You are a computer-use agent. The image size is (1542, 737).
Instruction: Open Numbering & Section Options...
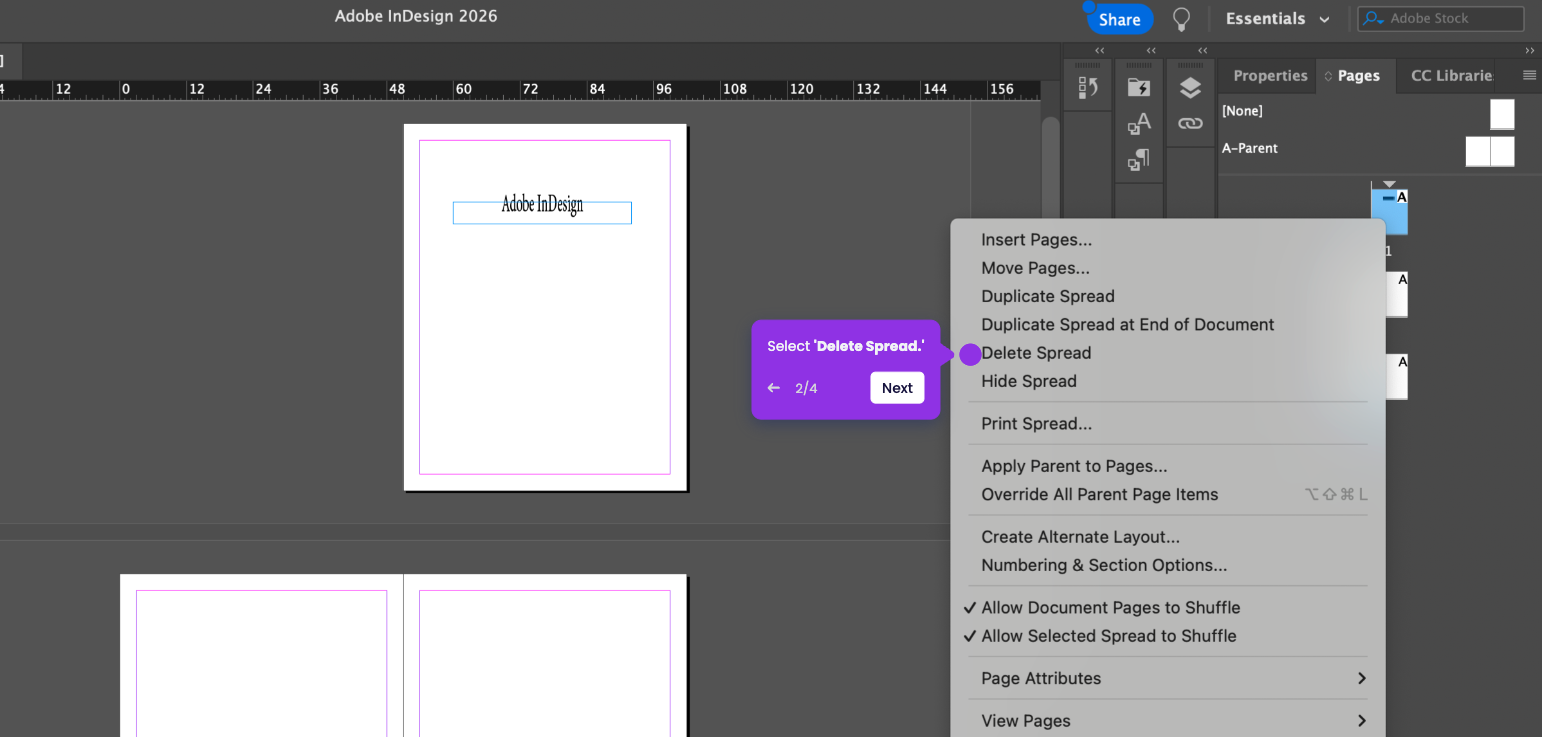(x=1168, y=565)
